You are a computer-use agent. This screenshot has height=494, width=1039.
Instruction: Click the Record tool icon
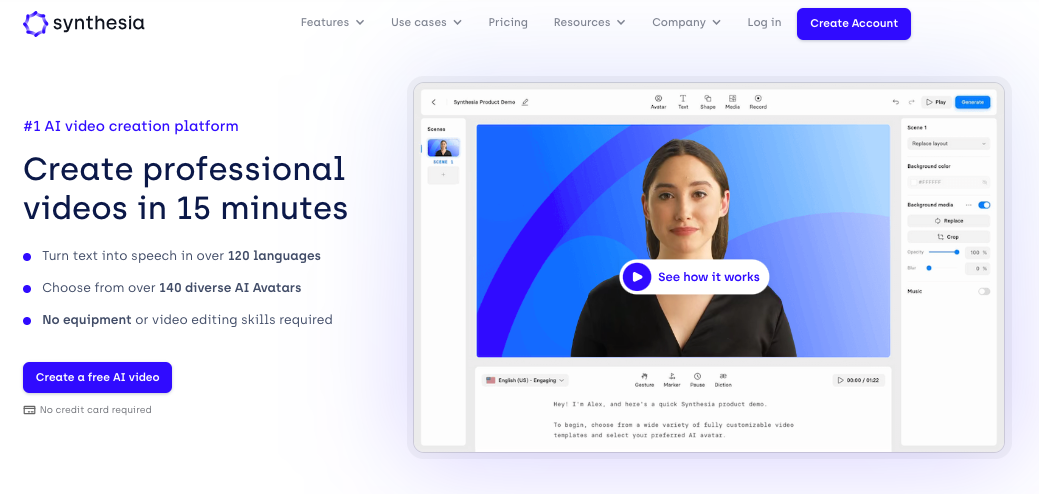pyautogui.click(x=758, y=98)
